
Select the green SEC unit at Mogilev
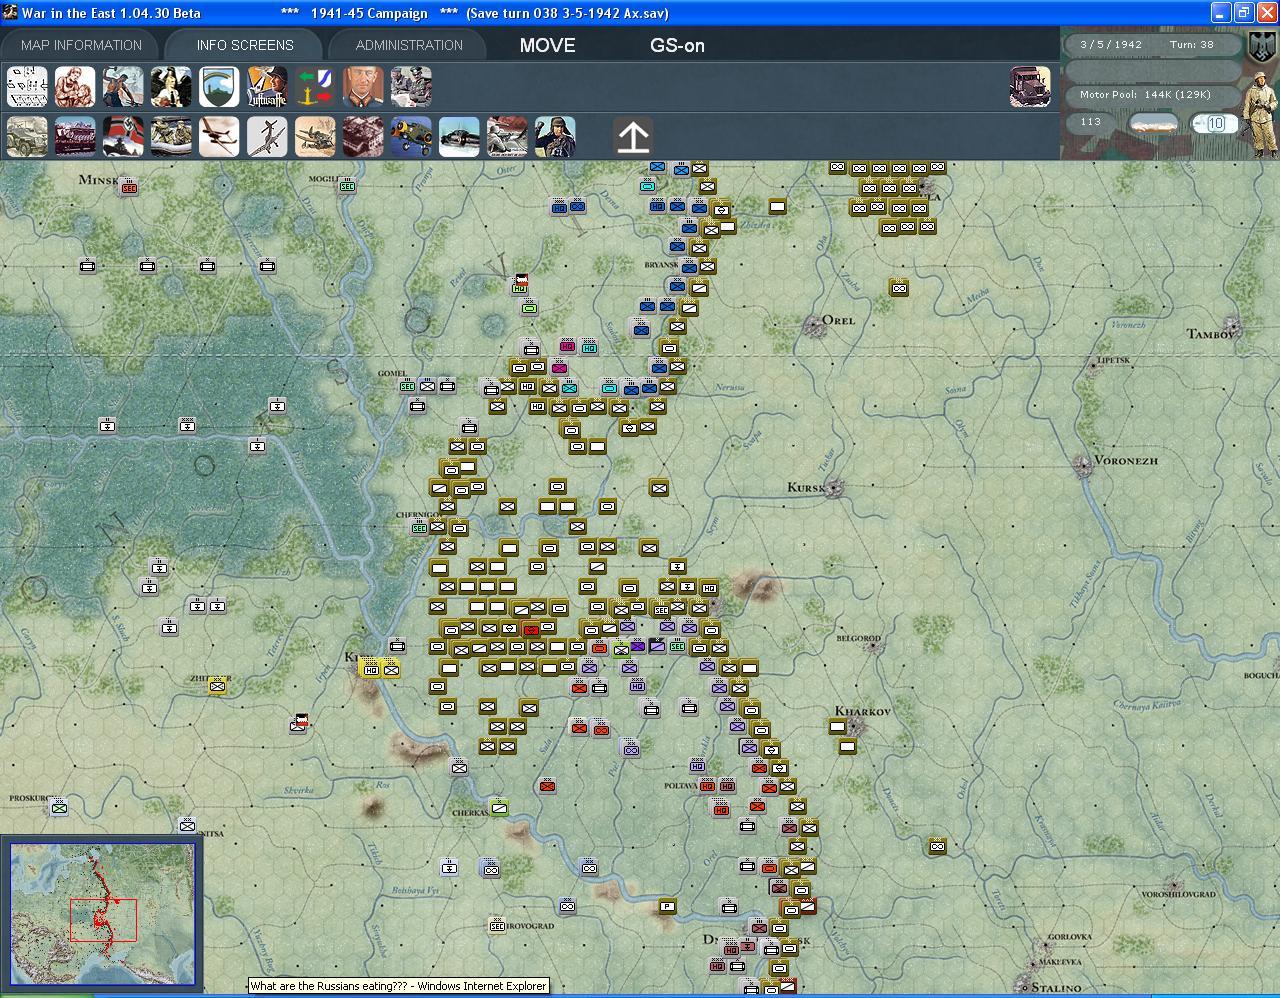[x=347, y=185]
